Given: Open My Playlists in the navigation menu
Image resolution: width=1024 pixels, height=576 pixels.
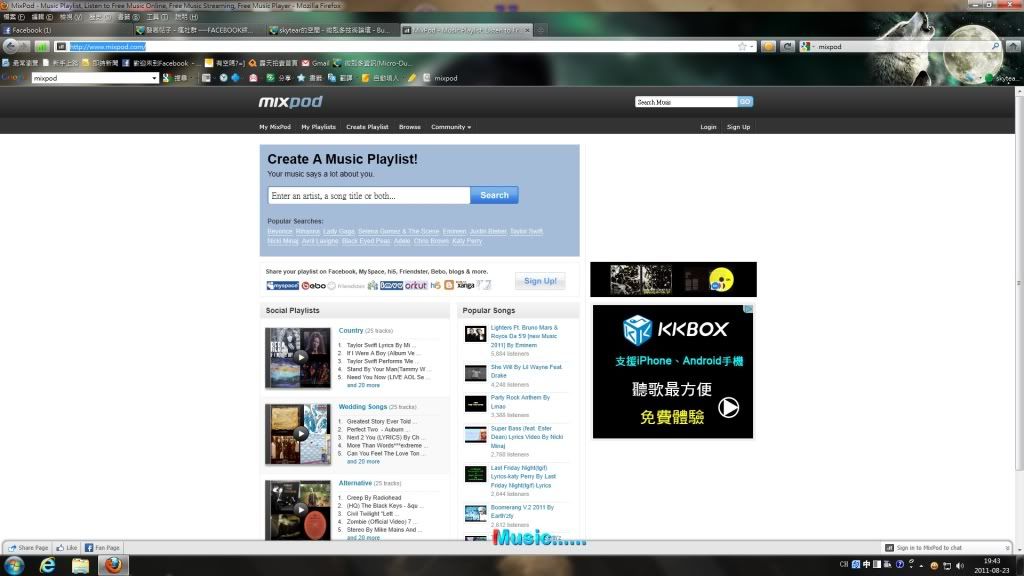Looking at the screenshot, I should 318,127.
